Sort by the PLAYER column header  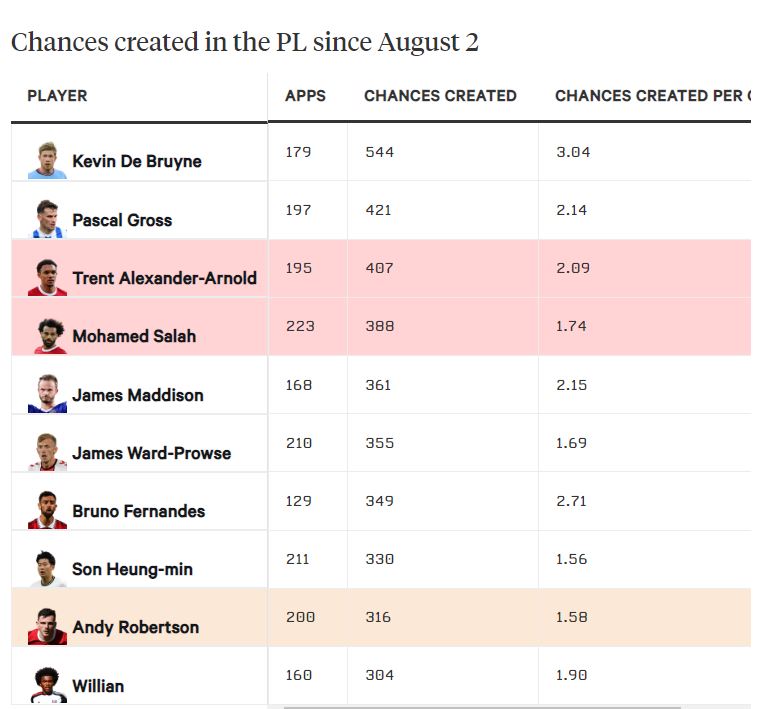click(x=57, y=96)
